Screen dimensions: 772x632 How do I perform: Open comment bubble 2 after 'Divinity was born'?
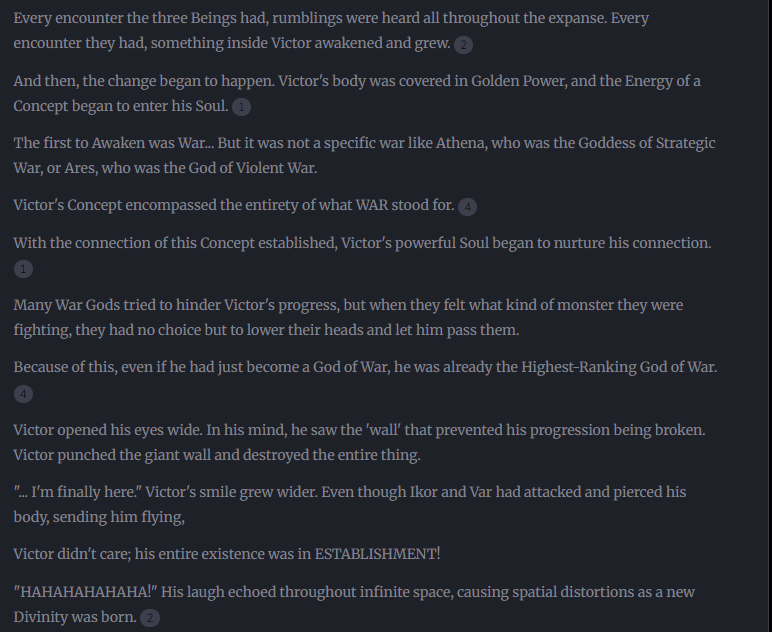150,618
